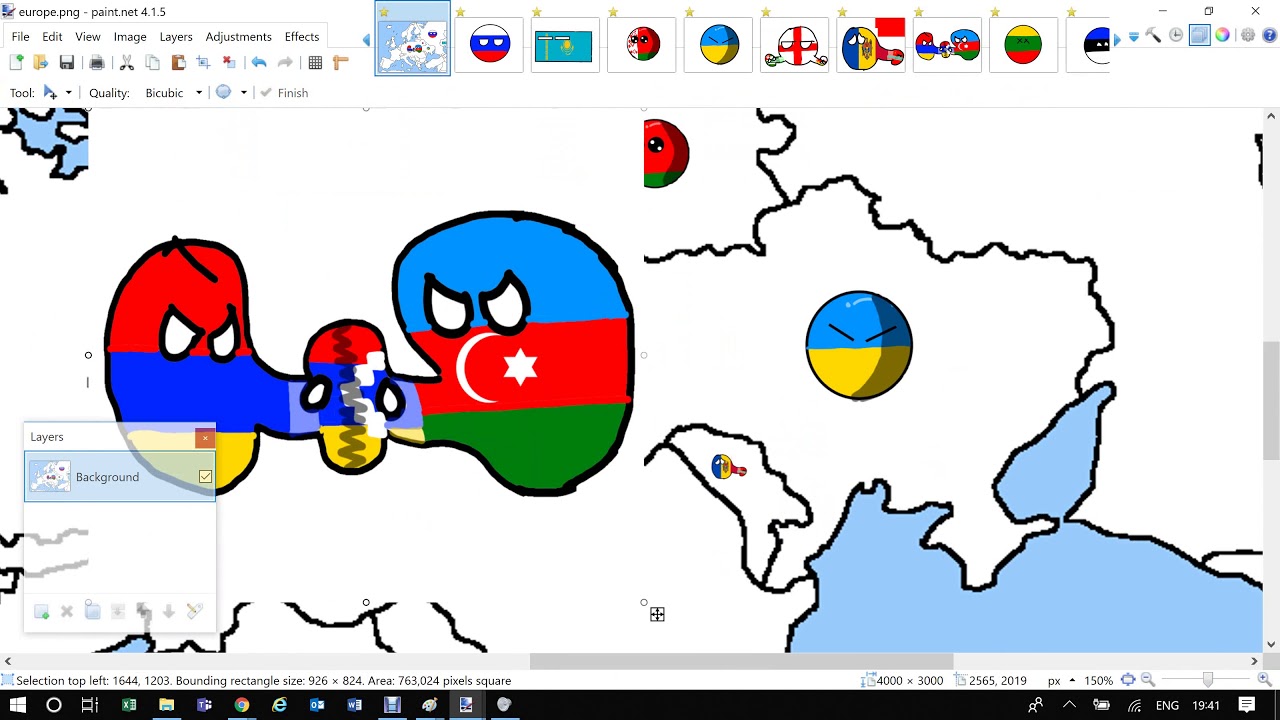Screen dimensions: 1280x720
Task: Click the zoom slider handle
Action: pyautogui.click(x=1208, y=680)
